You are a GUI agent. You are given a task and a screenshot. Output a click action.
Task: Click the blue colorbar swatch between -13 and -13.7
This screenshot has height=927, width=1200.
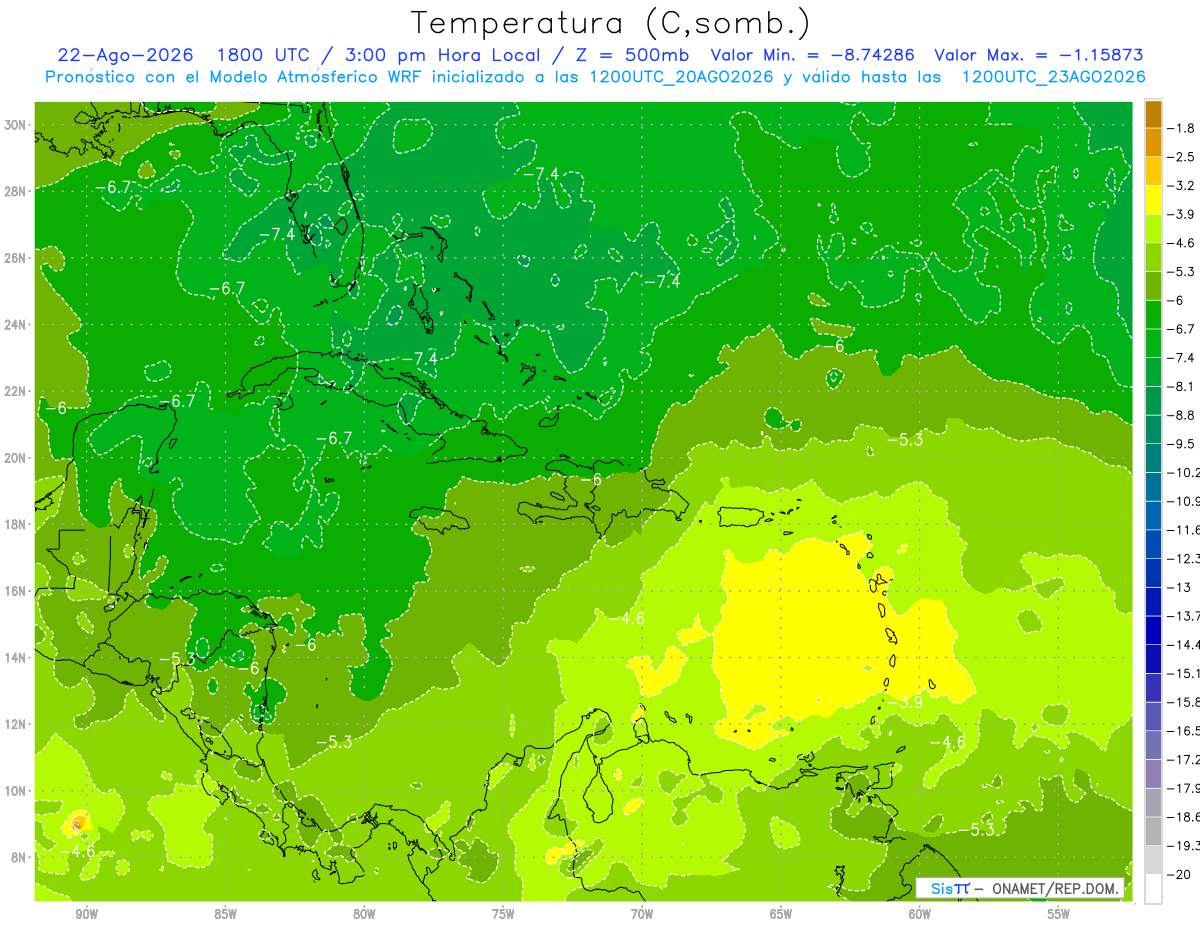(1153, 601)
